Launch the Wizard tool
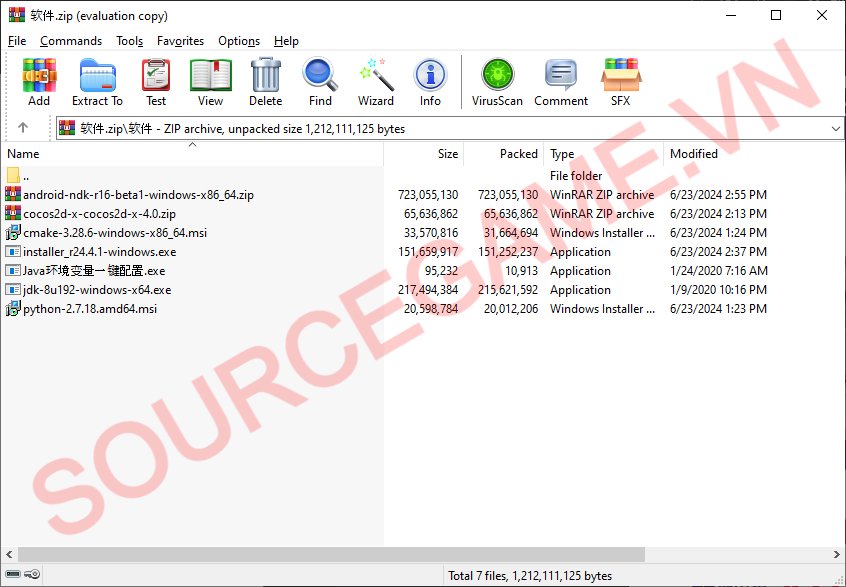The width and height of the screenshot is (846, 587). 376,81
